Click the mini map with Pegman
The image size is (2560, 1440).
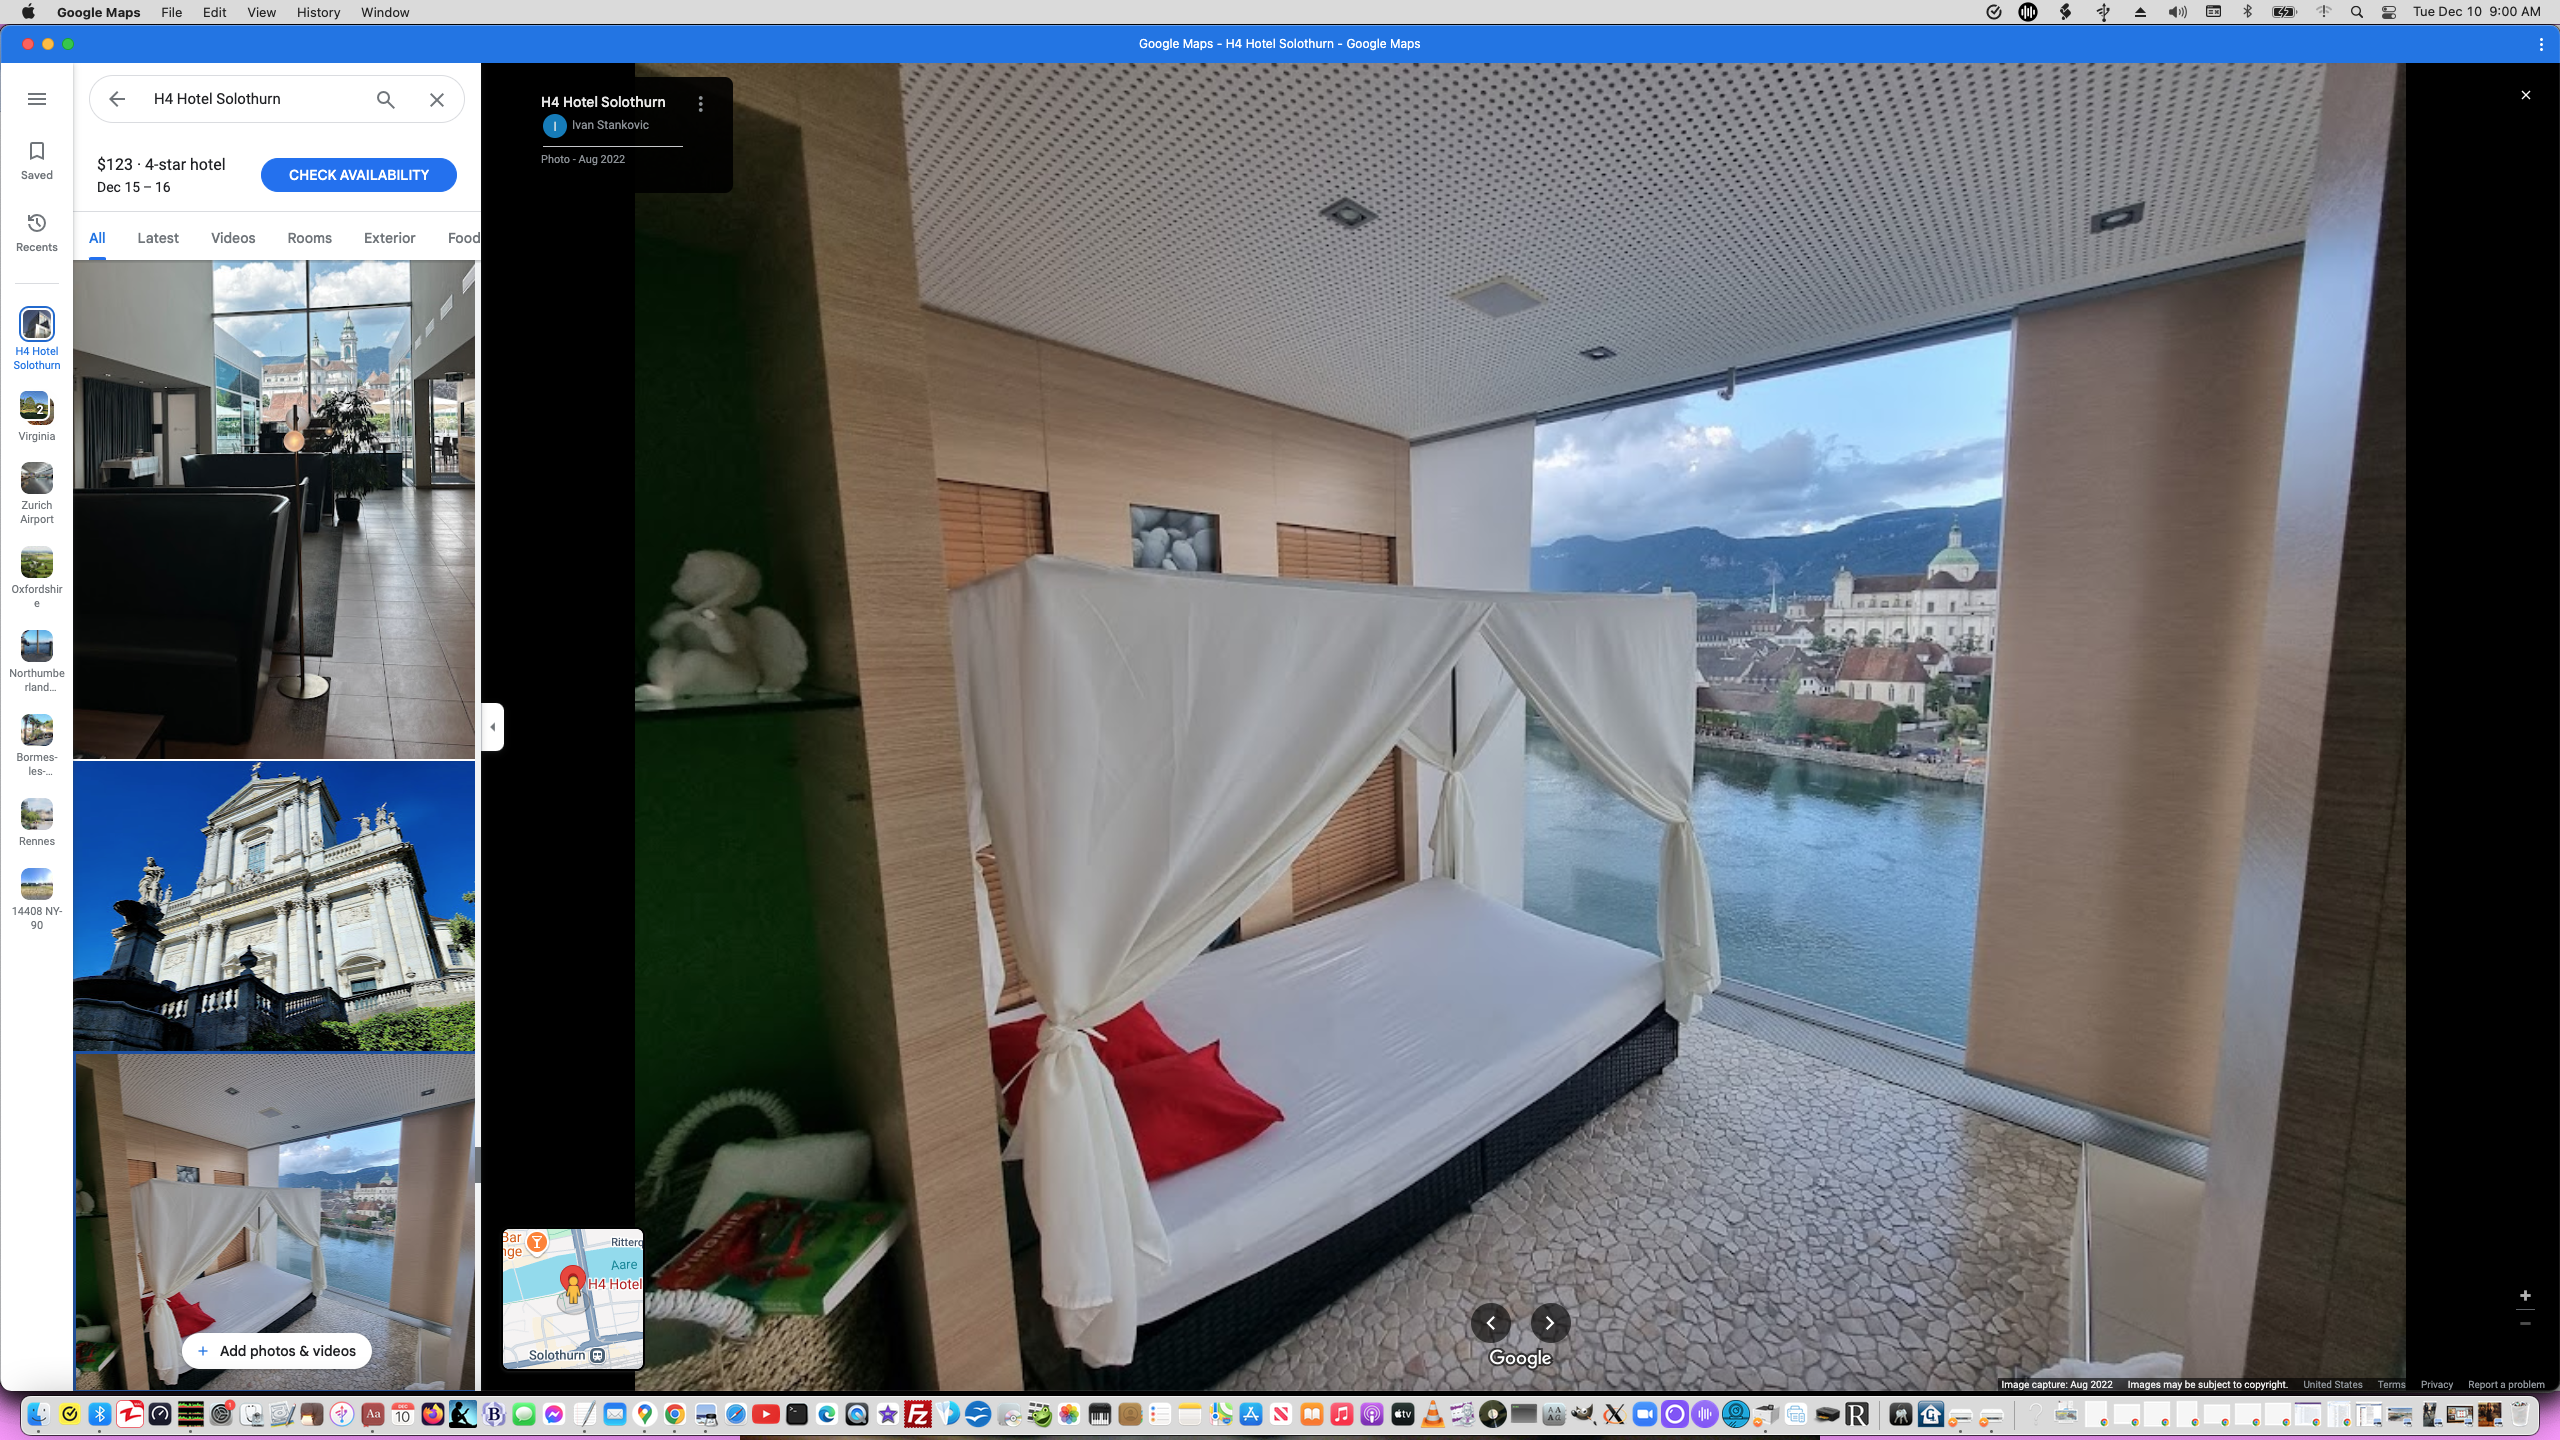(573, 1298)
